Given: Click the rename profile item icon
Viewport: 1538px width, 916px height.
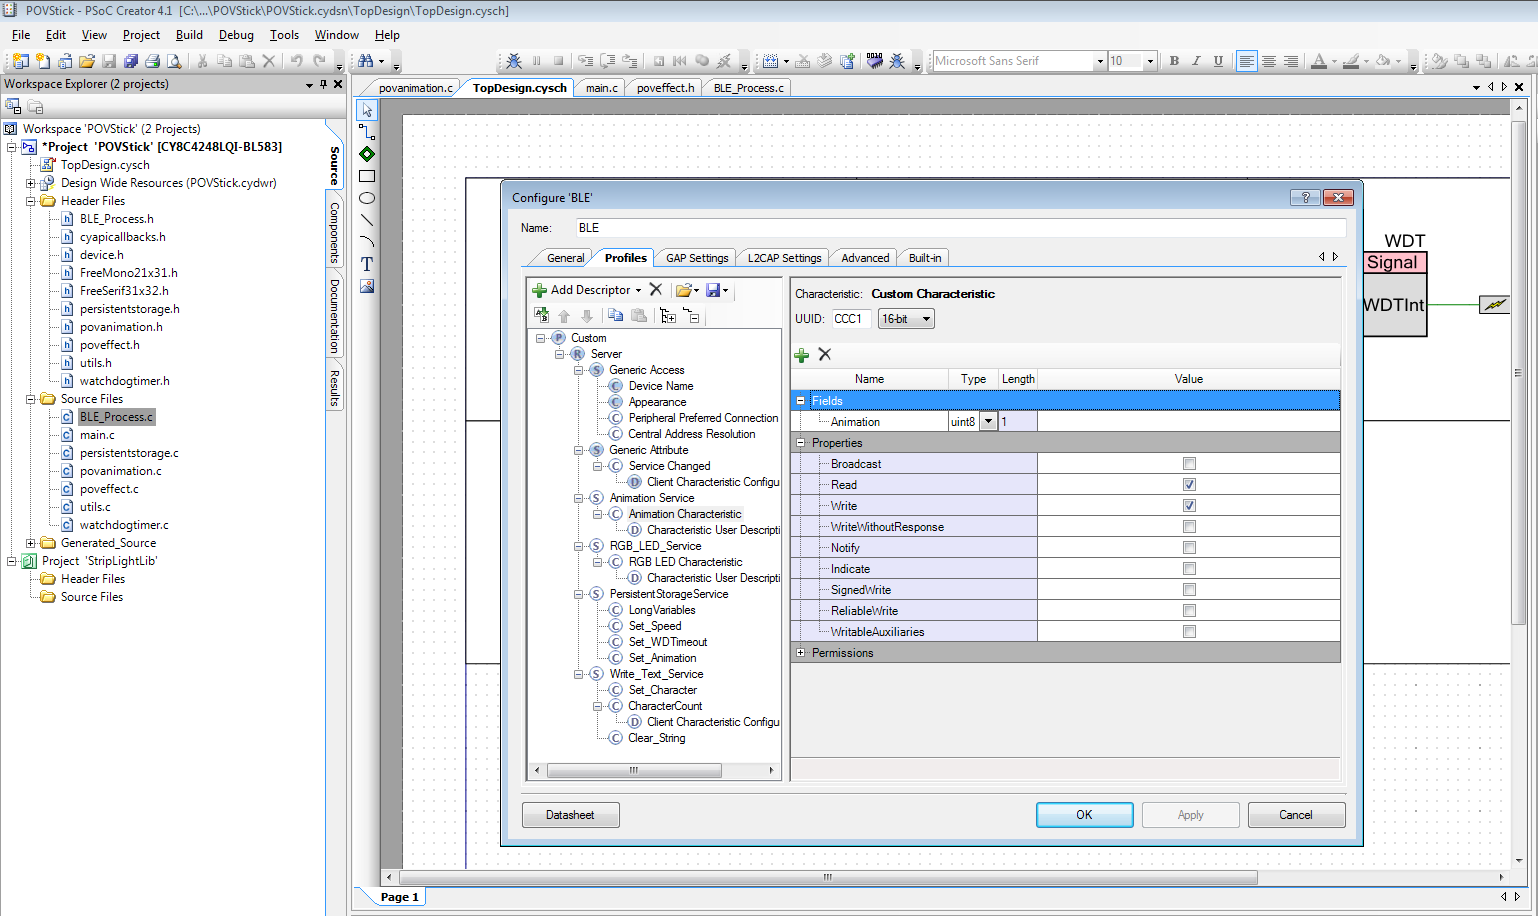Looking at the screenshot, I should tap(541, 316).
